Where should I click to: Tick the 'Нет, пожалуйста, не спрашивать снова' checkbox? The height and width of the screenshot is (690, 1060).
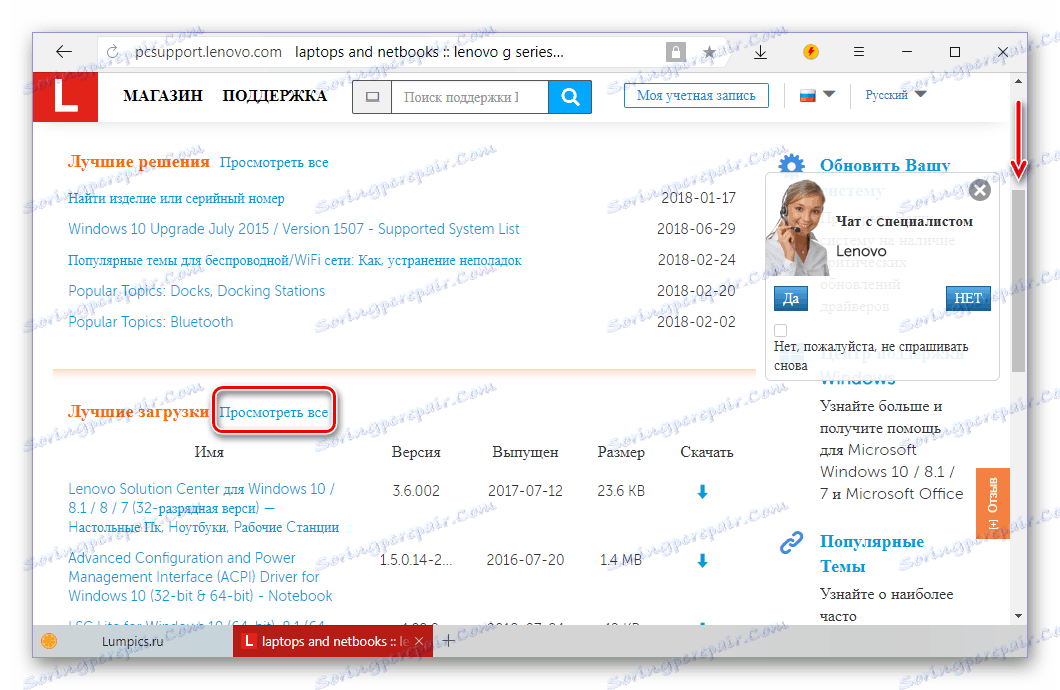point(781,330)
